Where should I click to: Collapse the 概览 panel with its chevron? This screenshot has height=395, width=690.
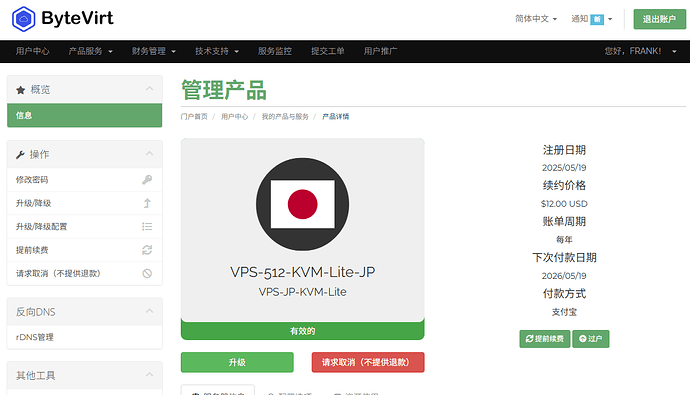click(x=150, y=89)
